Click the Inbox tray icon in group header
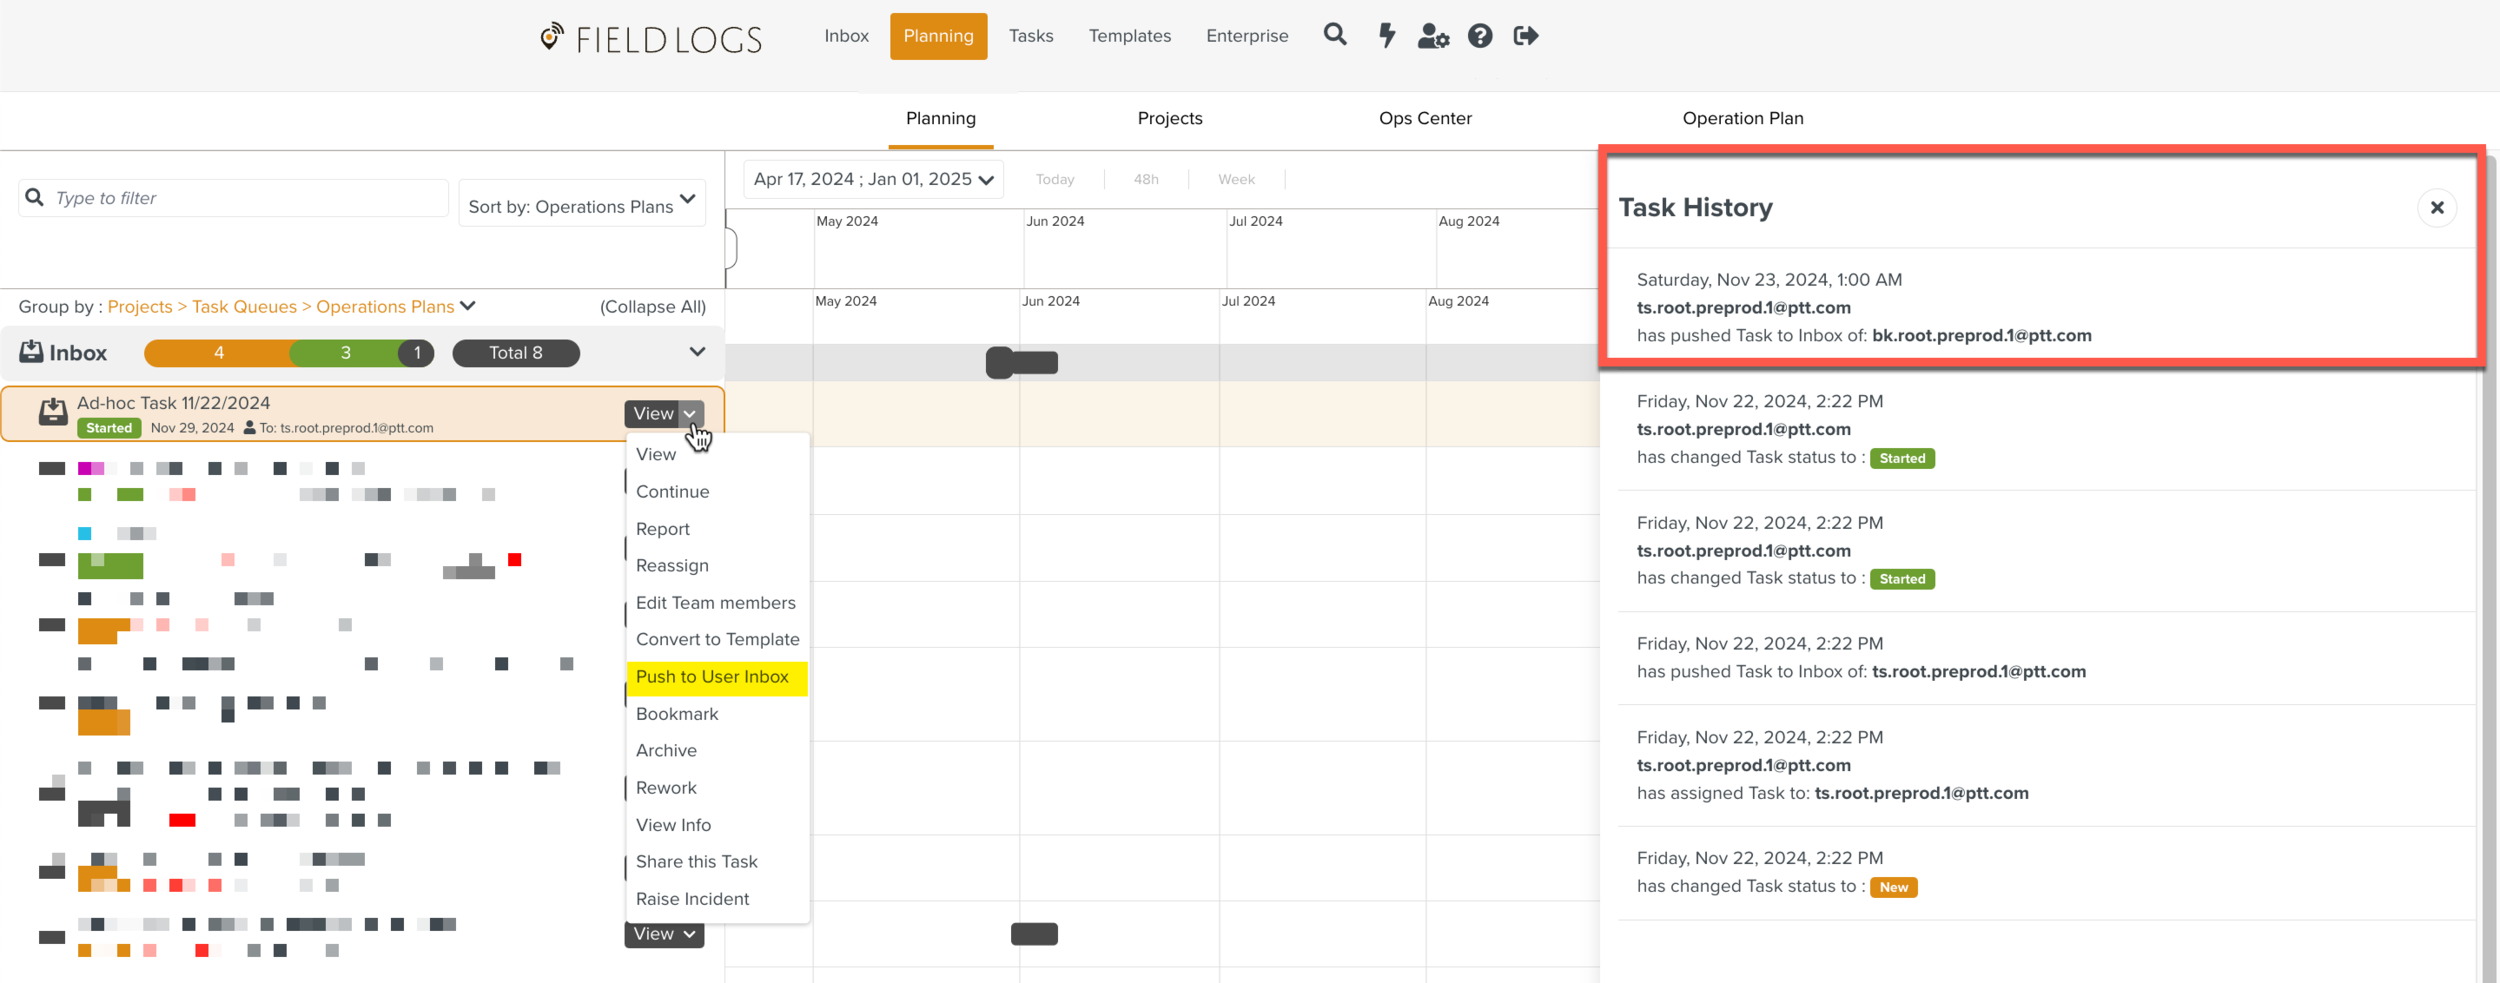 point(32,352)
